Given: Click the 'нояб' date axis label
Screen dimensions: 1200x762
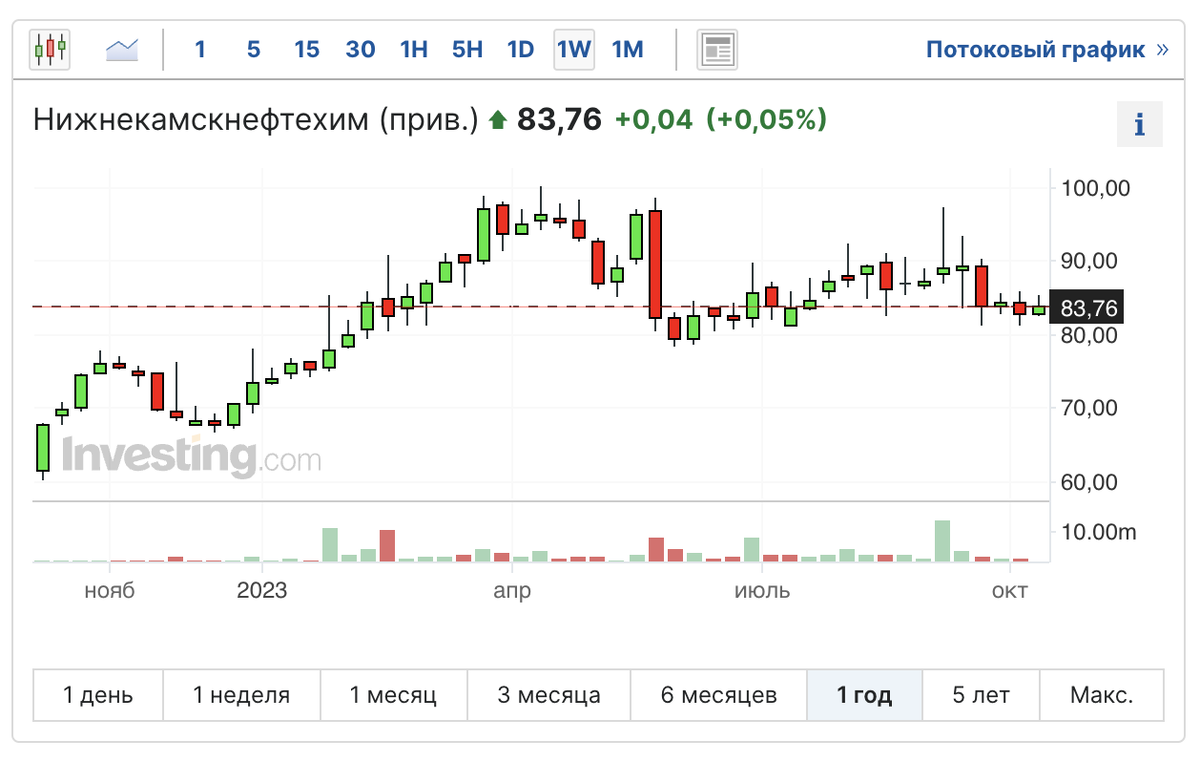Looking at the screenshot, I should [x=109, y=590].
